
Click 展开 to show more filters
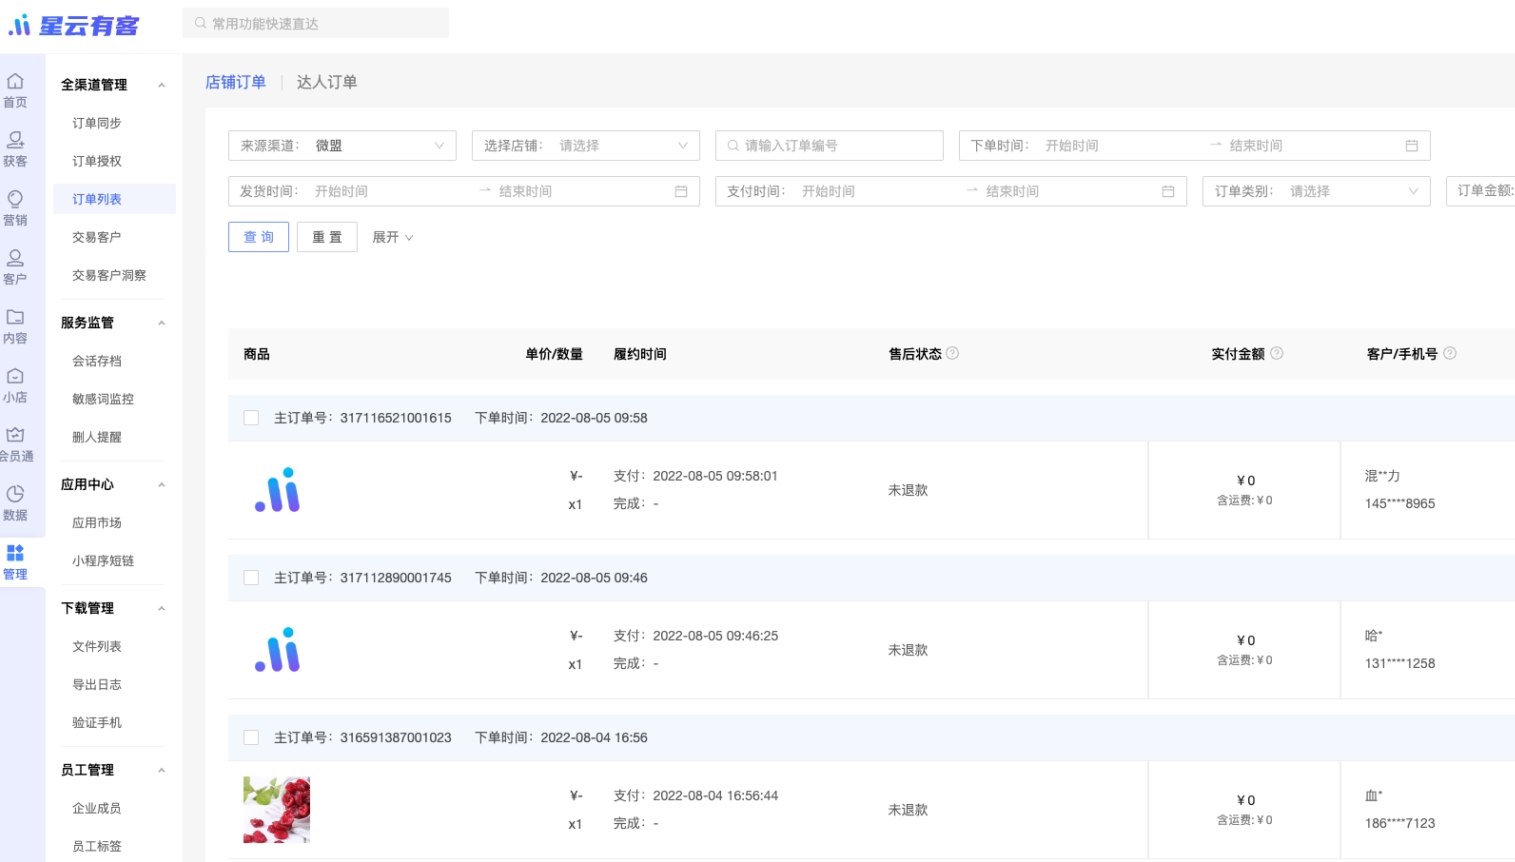[x=392, y=237]
